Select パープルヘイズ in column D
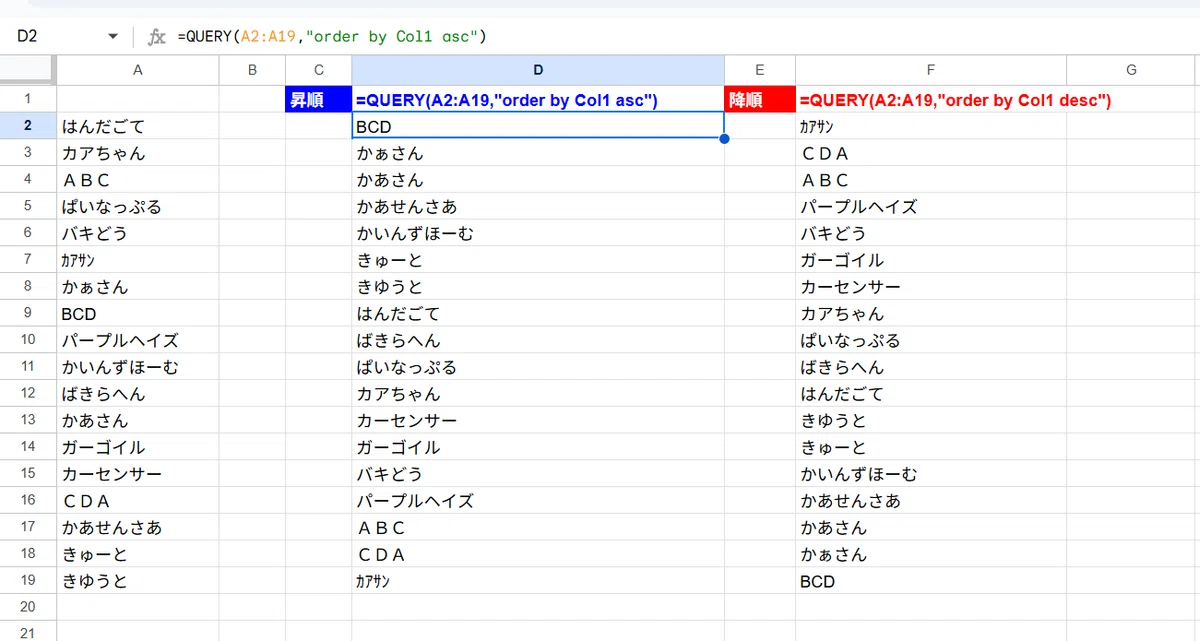This screenshot has height=641, width=1200. pyautogui.click(x=538, y=501)
